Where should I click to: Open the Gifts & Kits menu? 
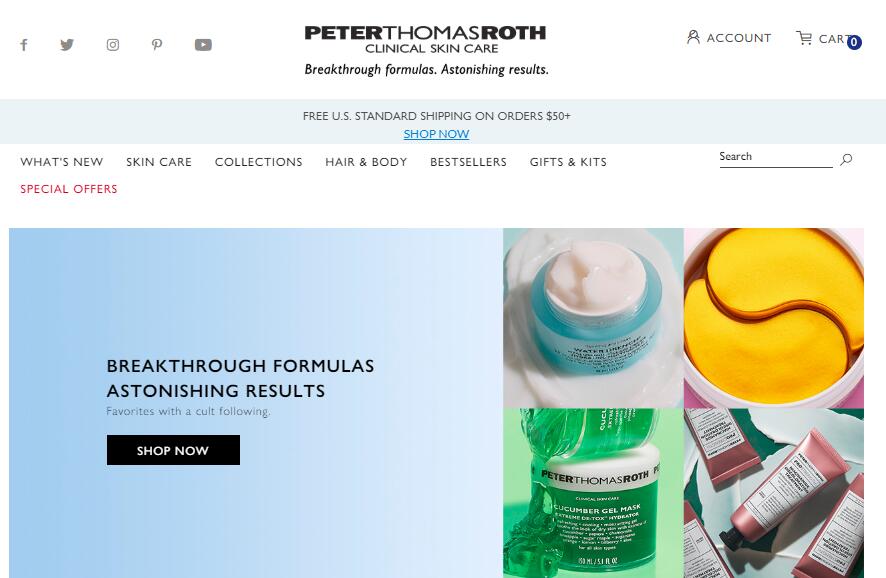(568, 162)
